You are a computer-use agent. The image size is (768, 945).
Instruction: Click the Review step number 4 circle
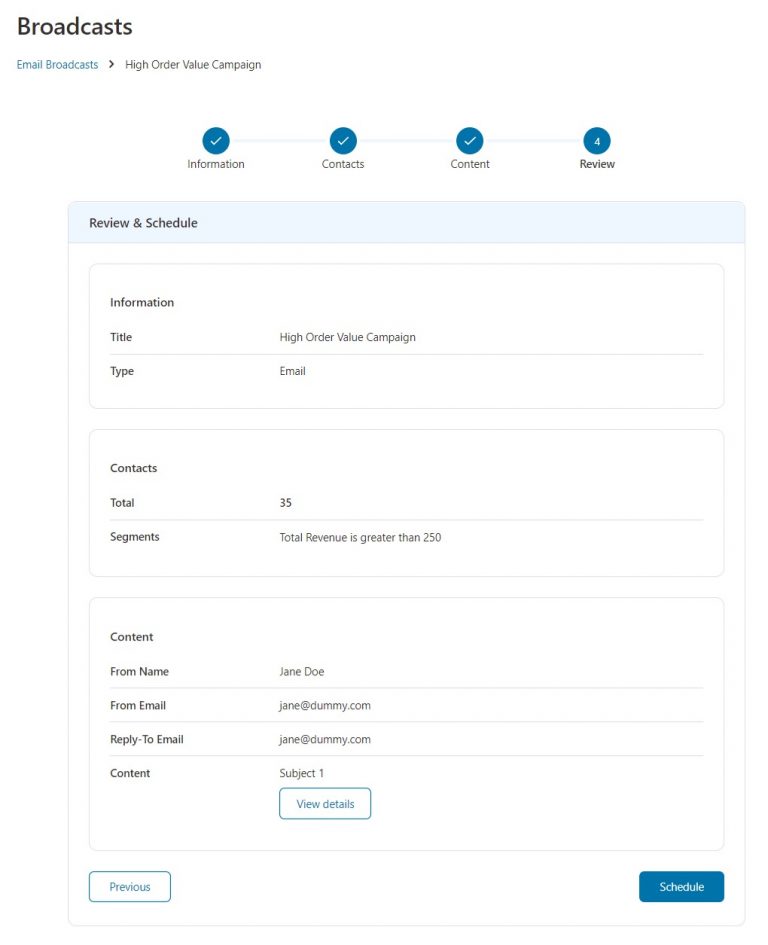pyautogui.click(x=597, y=141)
